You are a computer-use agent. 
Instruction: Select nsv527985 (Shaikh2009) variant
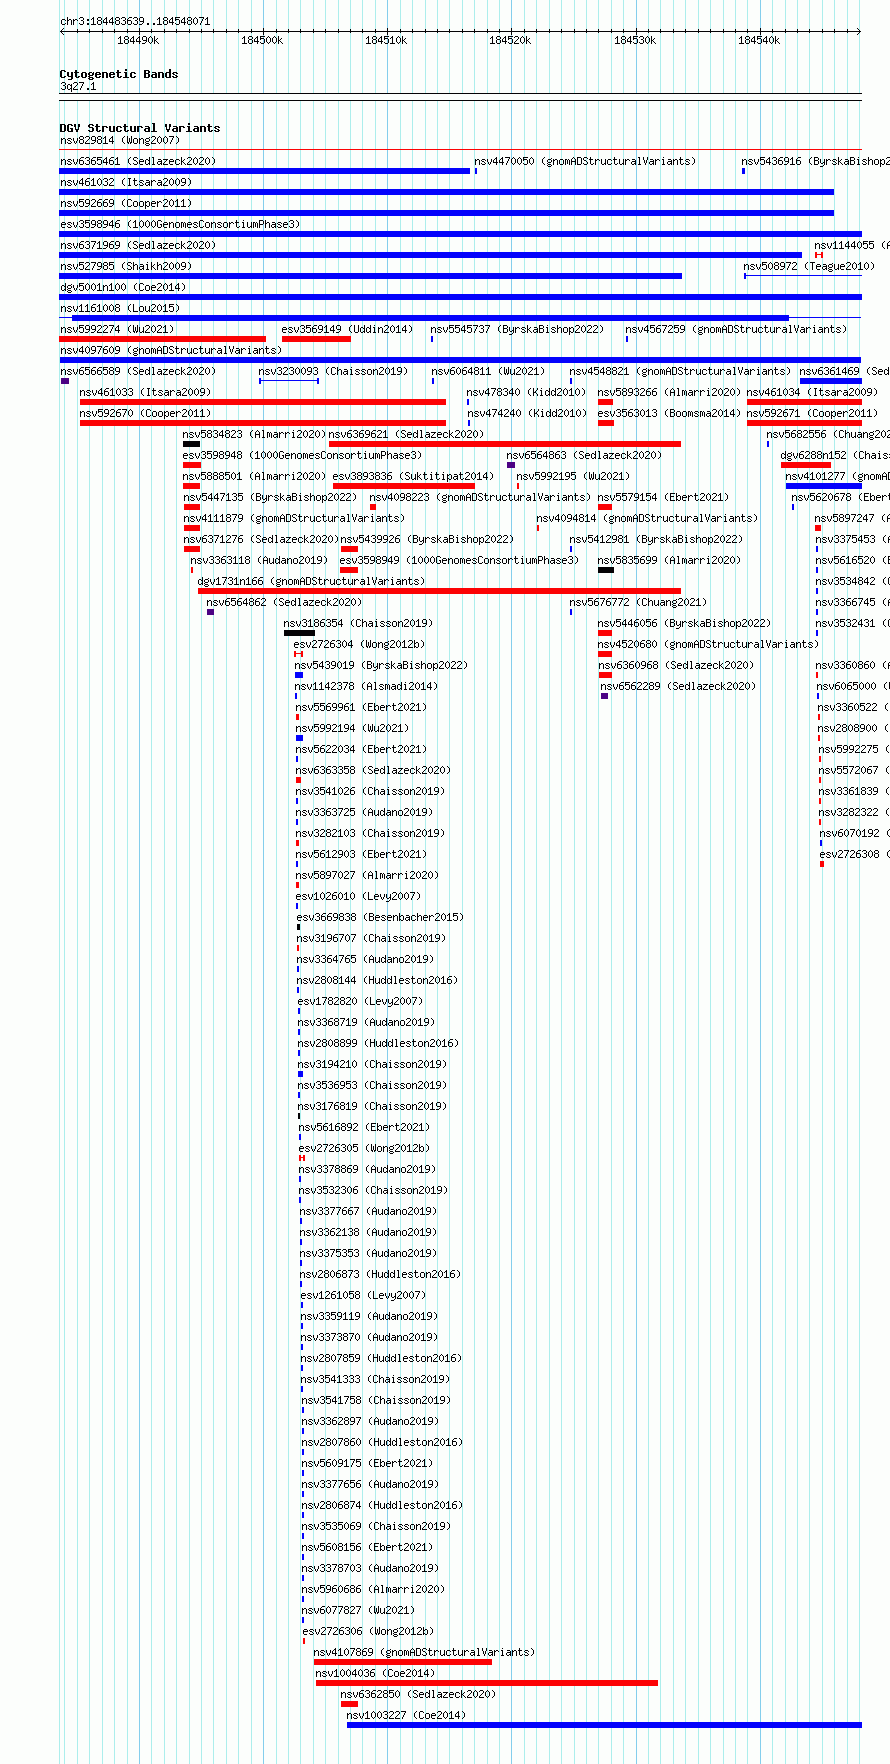pyautogui.click(x=126, y=266)
